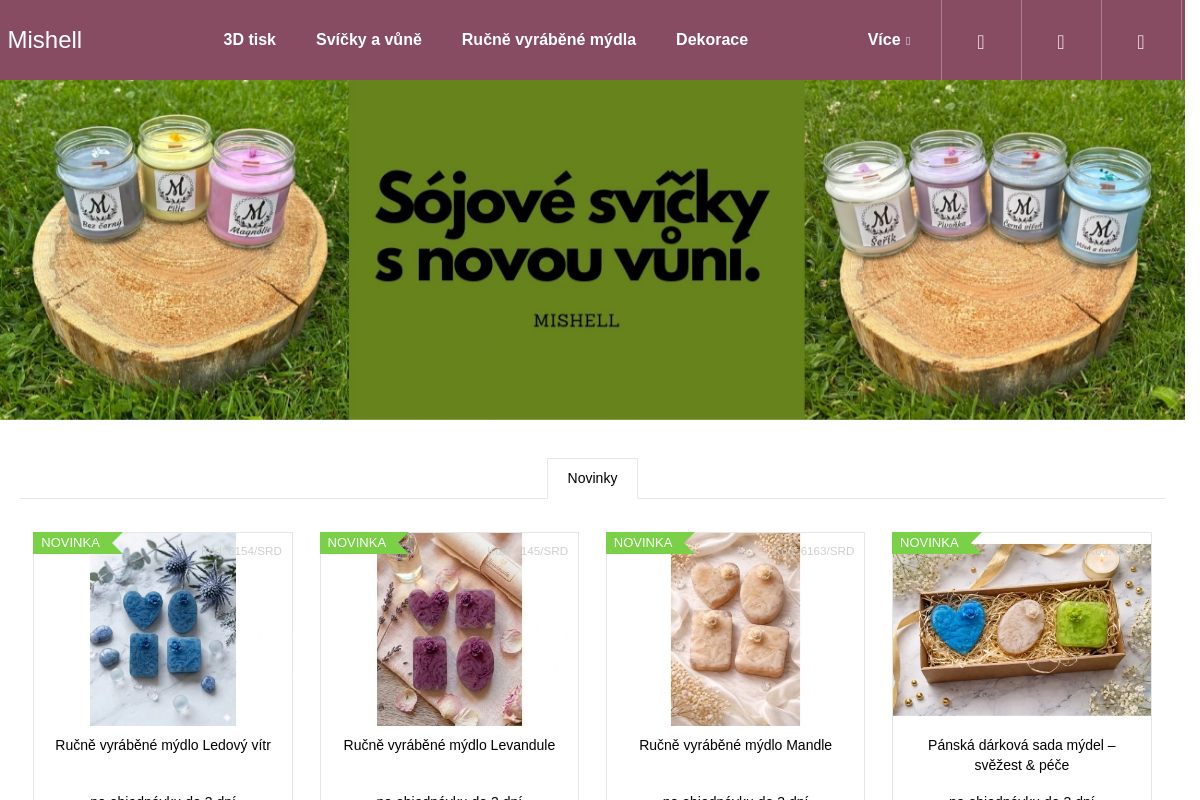Open Ručně vyráběné mýdlo Ledový vítr link
The height and width of the screenshot is (800, 1200).
(x=163, y=745)
